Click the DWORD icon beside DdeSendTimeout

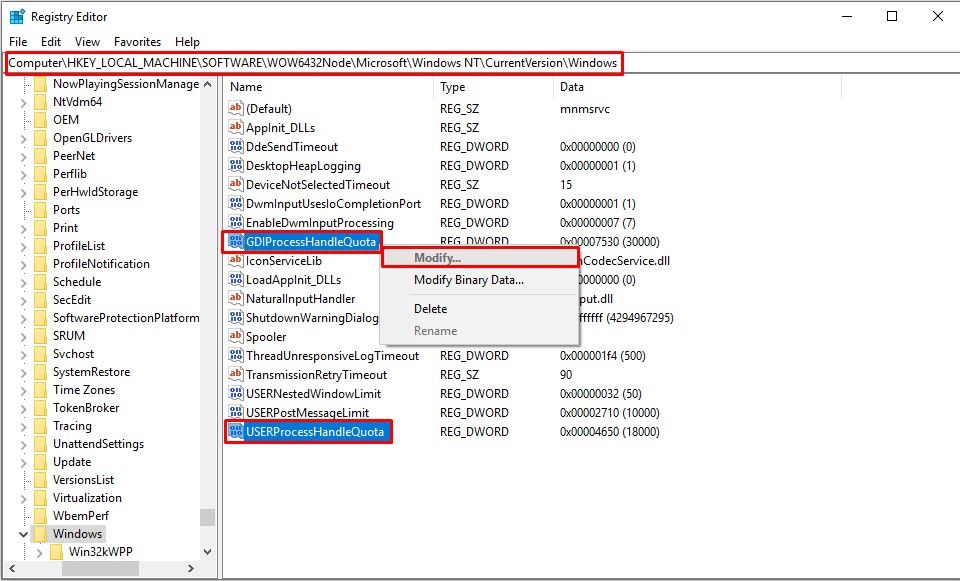pos(236,146)
